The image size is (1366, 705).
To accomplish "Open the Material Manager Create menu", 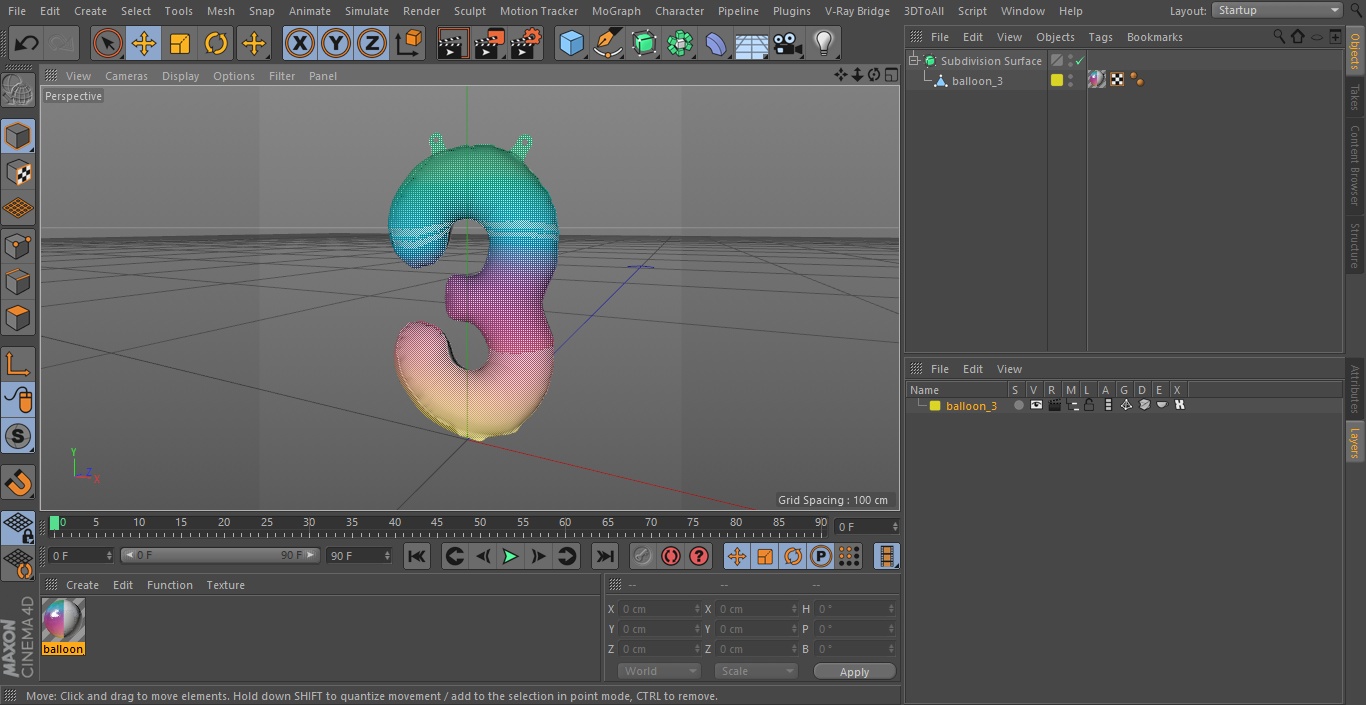I will point(82,585).
